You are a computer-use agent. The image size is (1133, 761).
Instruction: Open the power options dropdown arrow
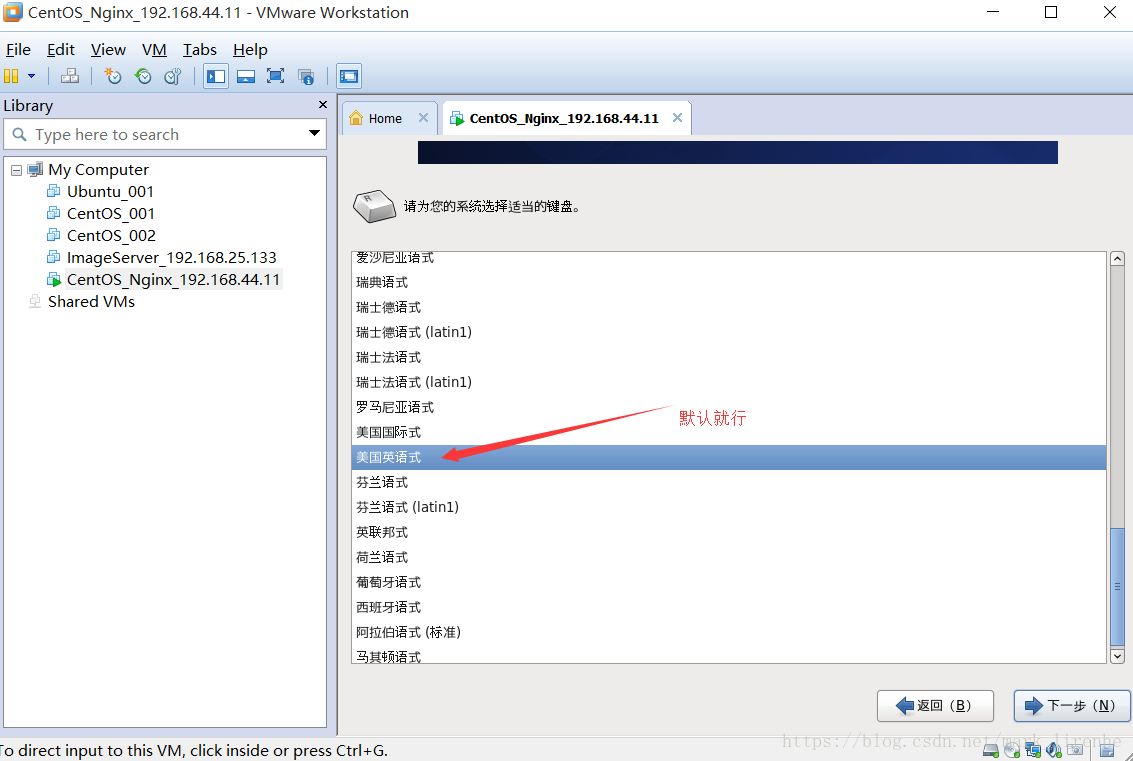[x=31, y=76]
